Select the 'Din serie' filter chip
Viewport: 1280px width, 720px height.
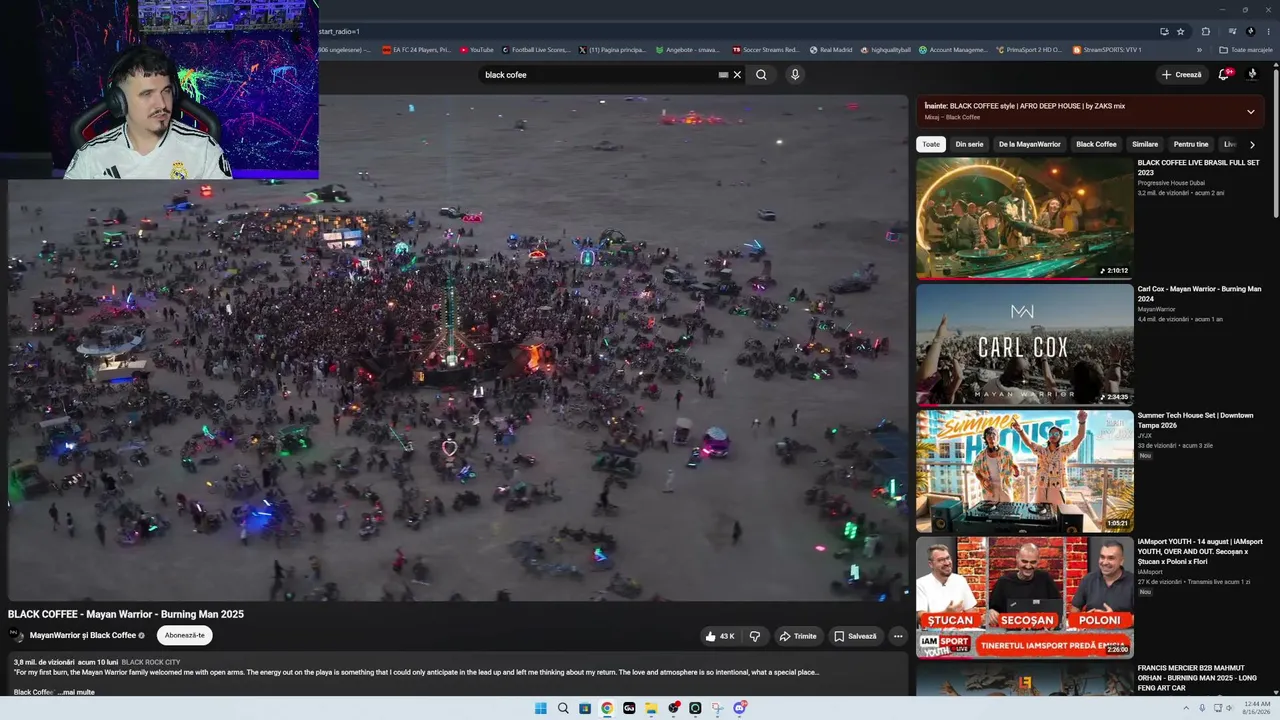click(969, 144)
